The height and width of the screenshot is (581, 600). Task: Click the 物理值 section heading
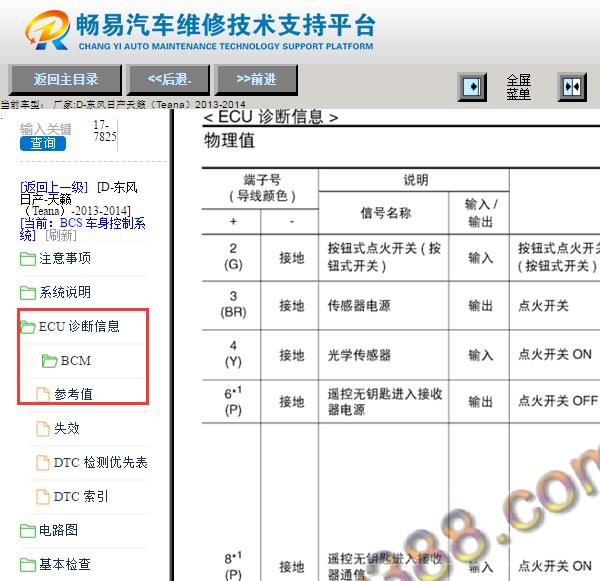tap(229, 140)
